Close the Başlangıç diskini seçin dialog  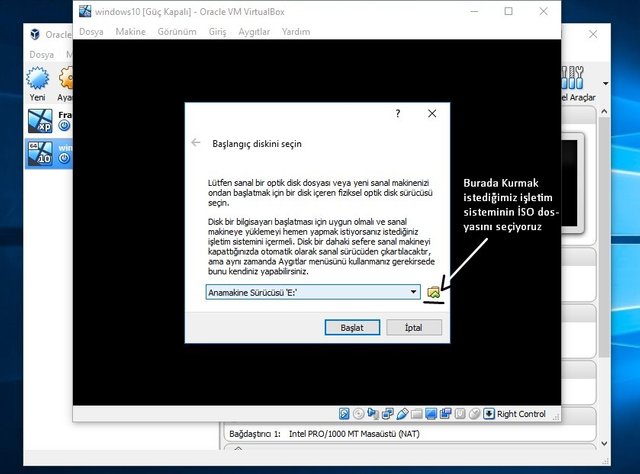(x=432, y=113)
